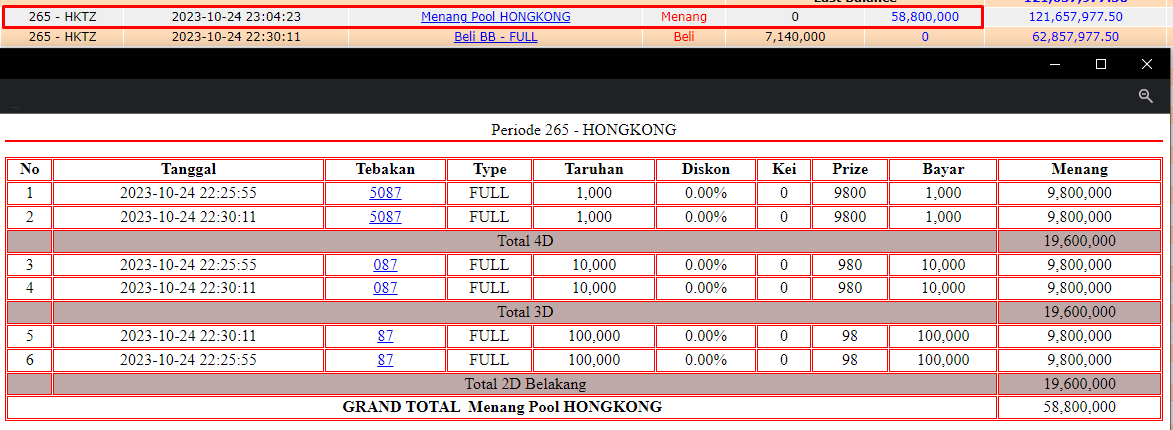
Task: Click the Taruhan column header
Action: point(594,169)
